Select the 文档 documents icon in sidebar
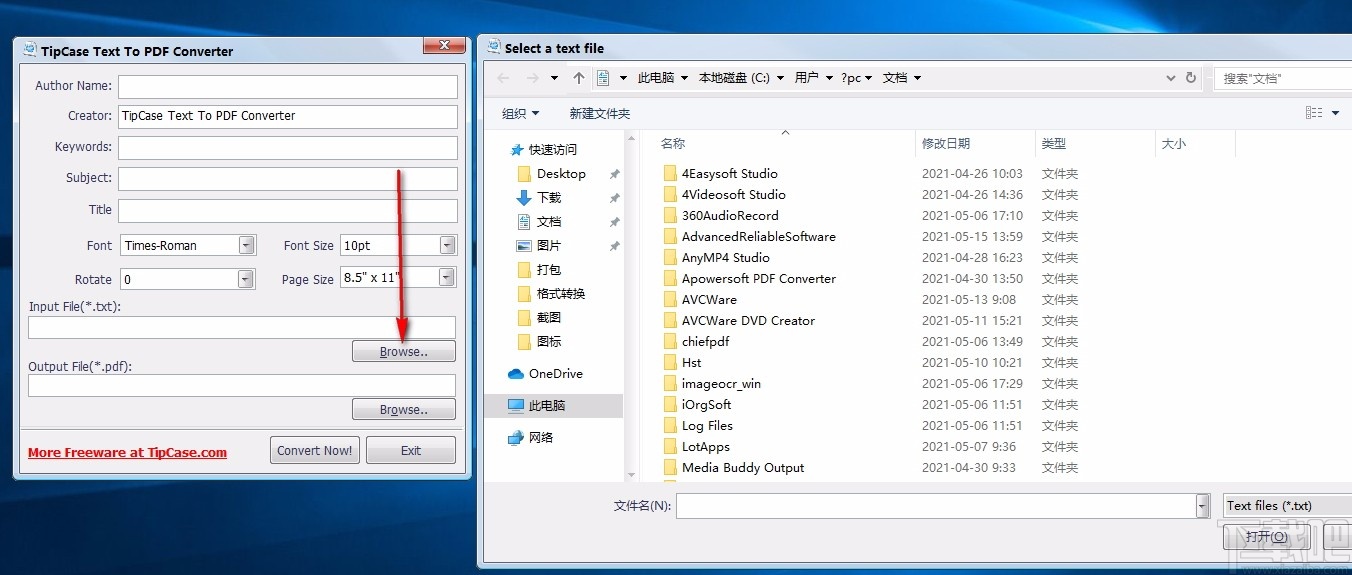This screenshot has height=575, width=1352. tap(524, 222)
